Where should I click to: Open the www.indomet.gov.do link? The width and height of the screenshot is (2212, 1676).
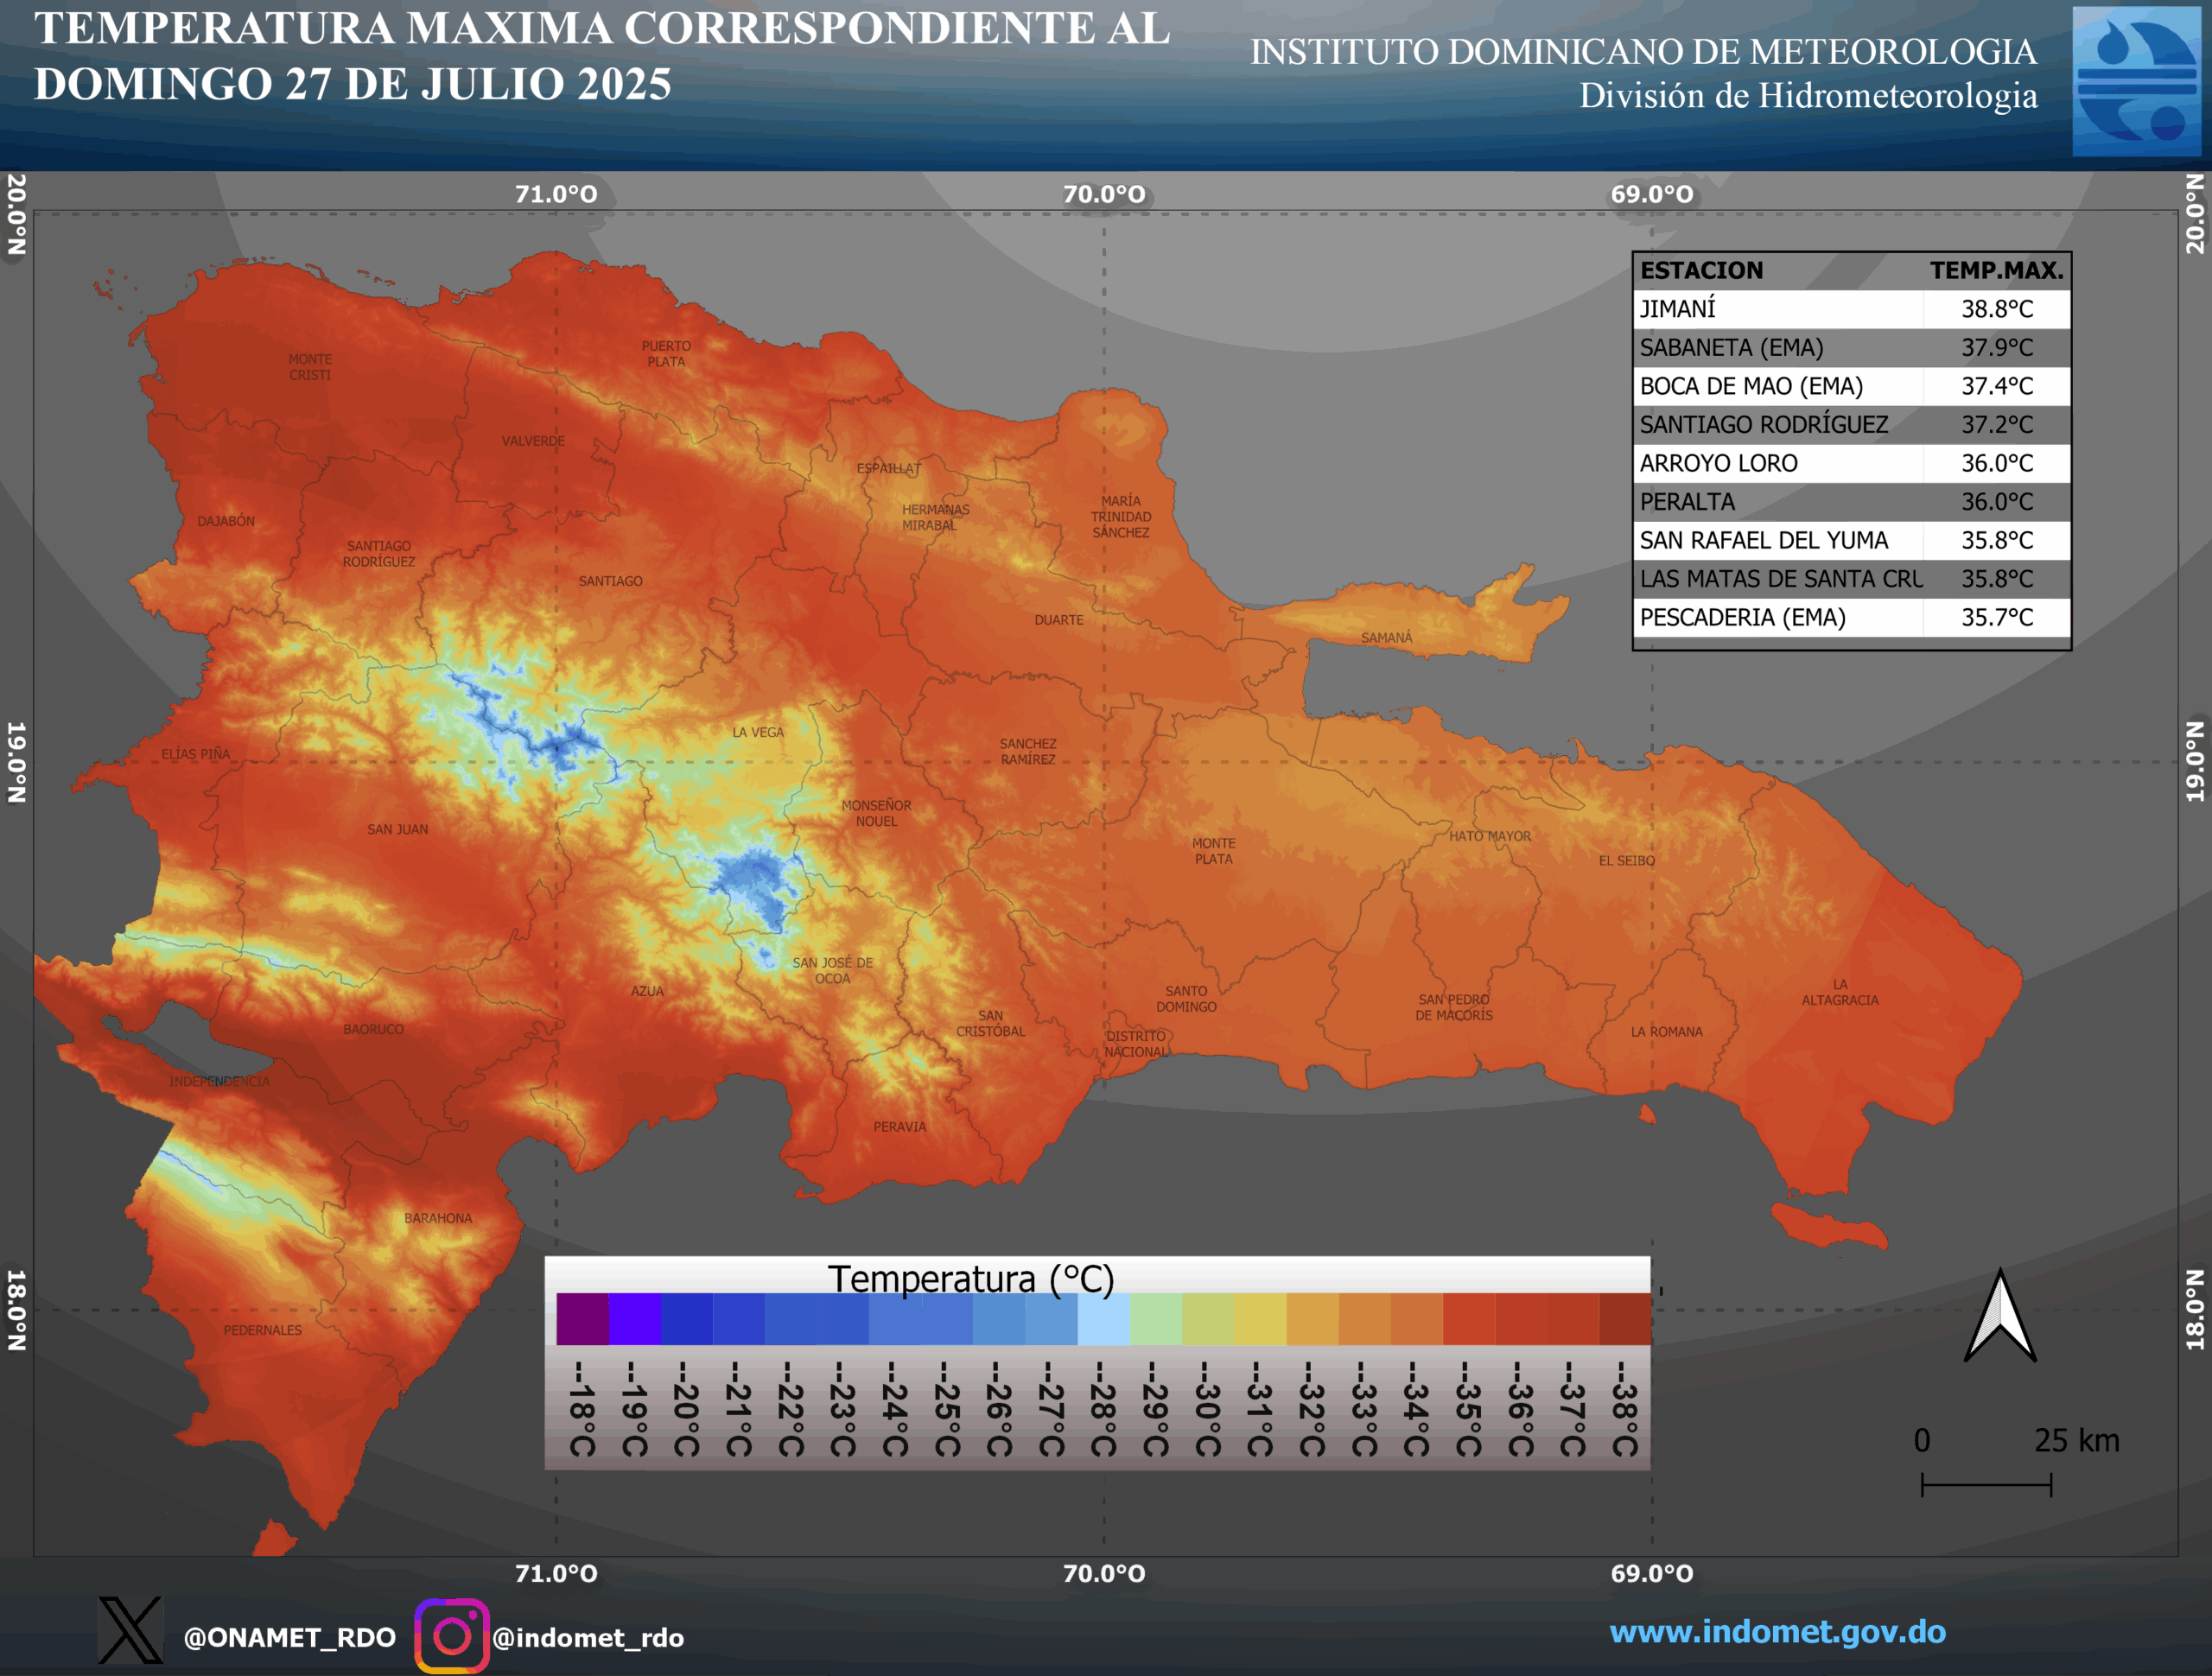coord(1777,1632)
